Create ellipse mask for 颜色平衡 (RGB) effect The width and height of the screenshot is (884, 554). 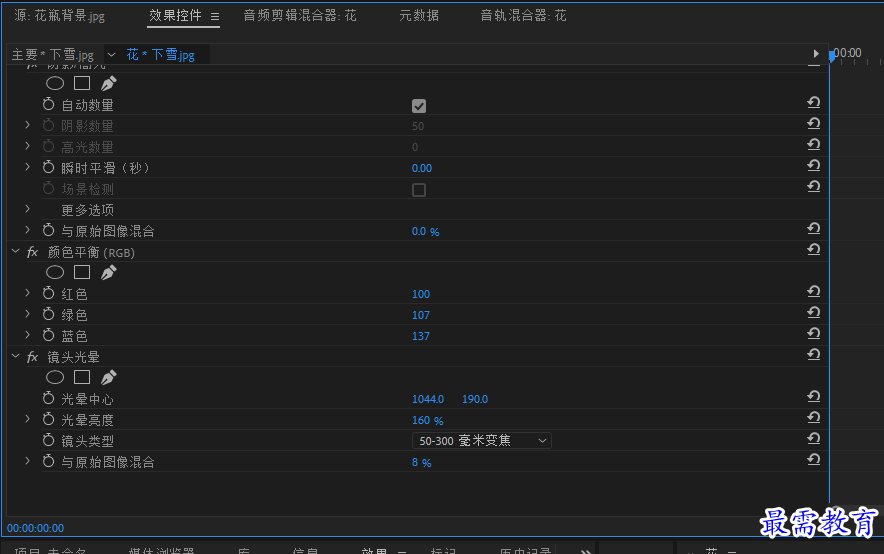(55, 272)
